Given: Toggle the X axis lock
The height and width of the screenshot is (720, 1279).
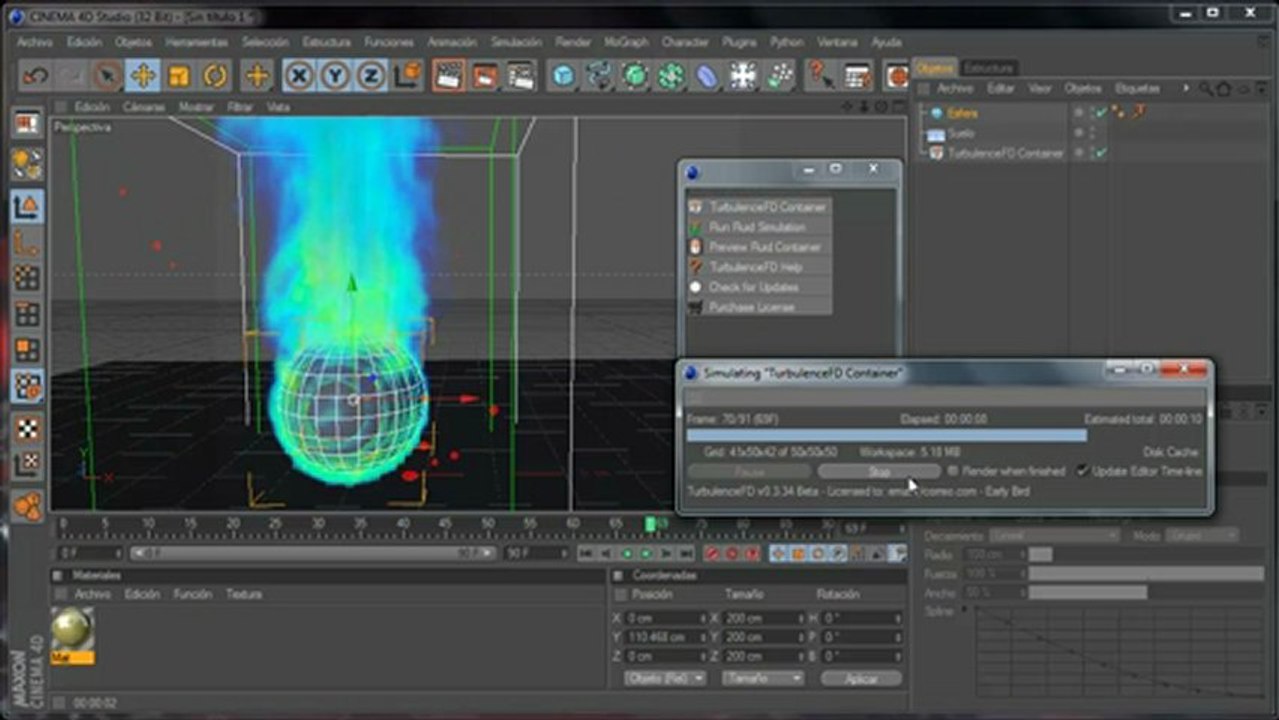Looking at the screenshot, I should click(x=298, y=76).
